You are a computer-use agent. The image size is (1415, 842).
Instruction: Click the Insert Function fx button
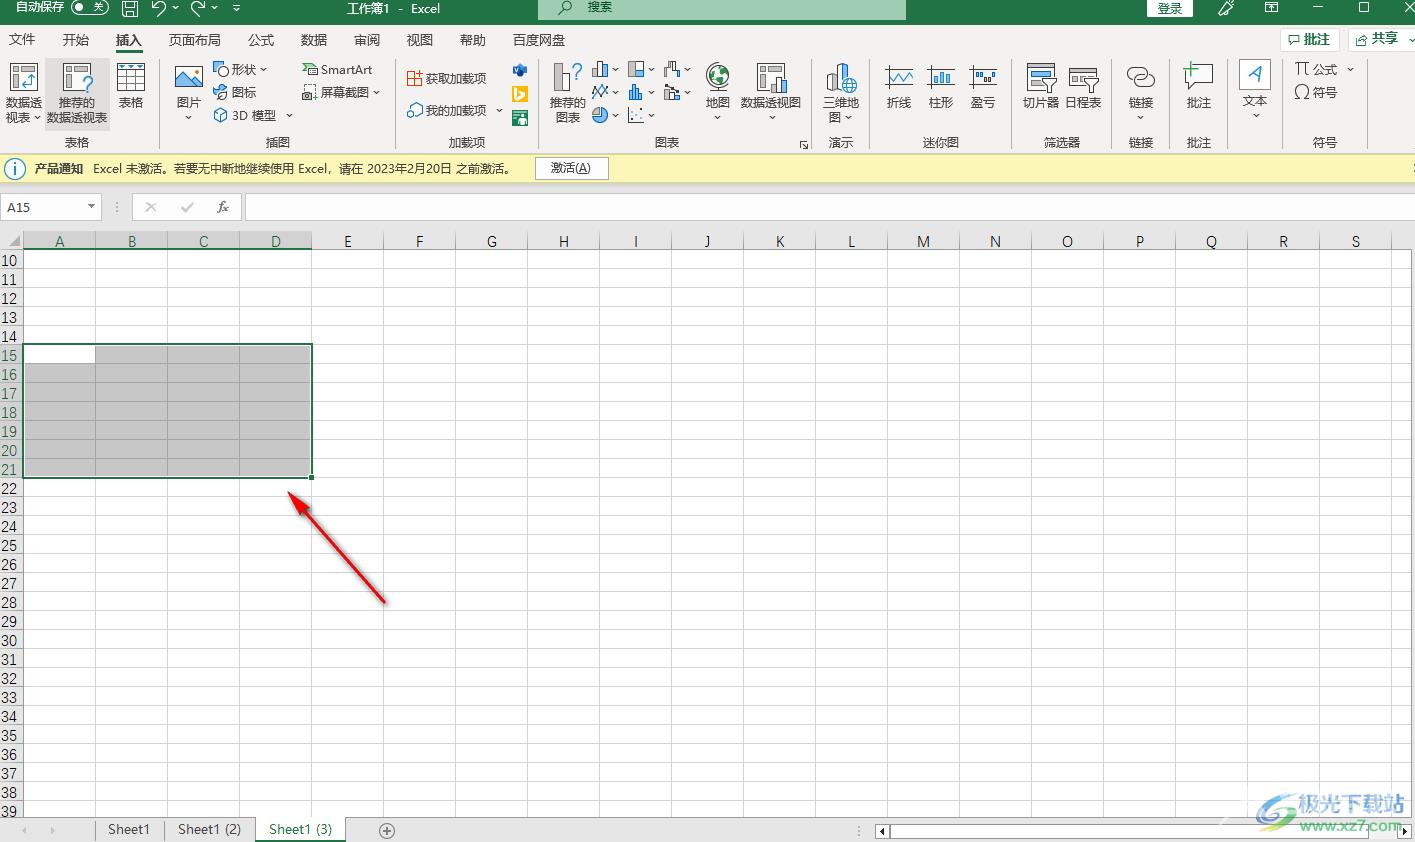point(223,207)
